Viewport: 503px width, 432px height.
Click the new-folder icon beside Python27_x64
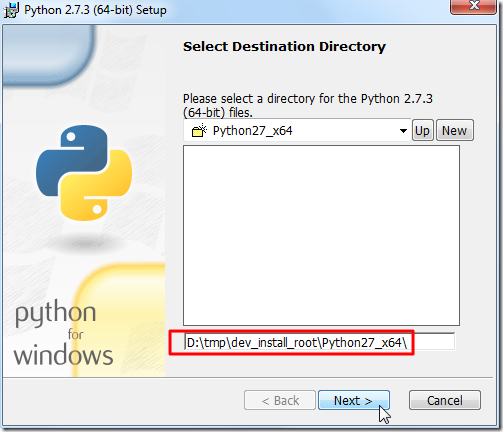point(199,131)
